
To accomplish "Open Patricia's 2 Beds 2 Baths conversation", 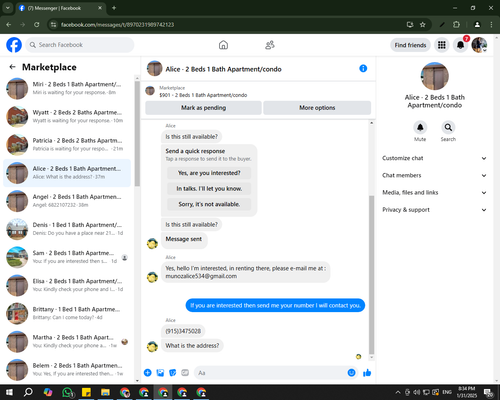I will click(x=67, y=145).
